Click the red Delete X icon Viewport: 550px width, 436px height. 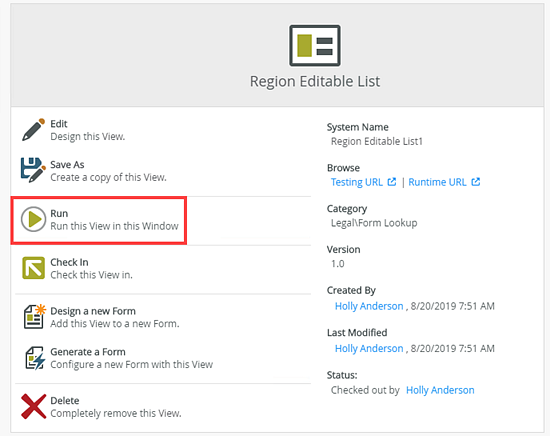point(33,407)
